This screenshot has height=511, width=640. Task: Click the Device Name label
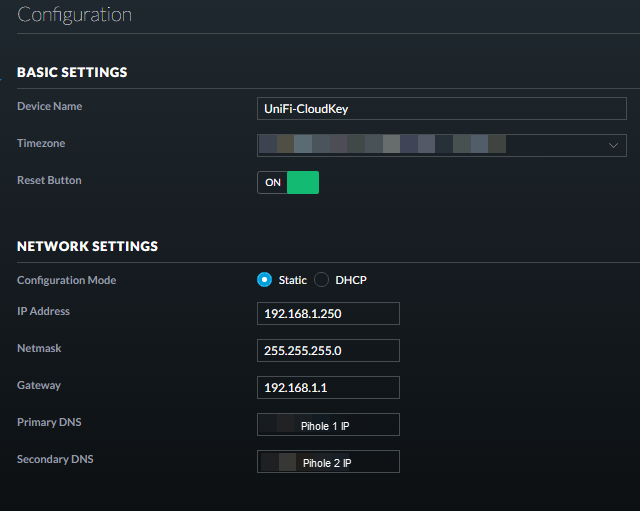tap(49, 106)
